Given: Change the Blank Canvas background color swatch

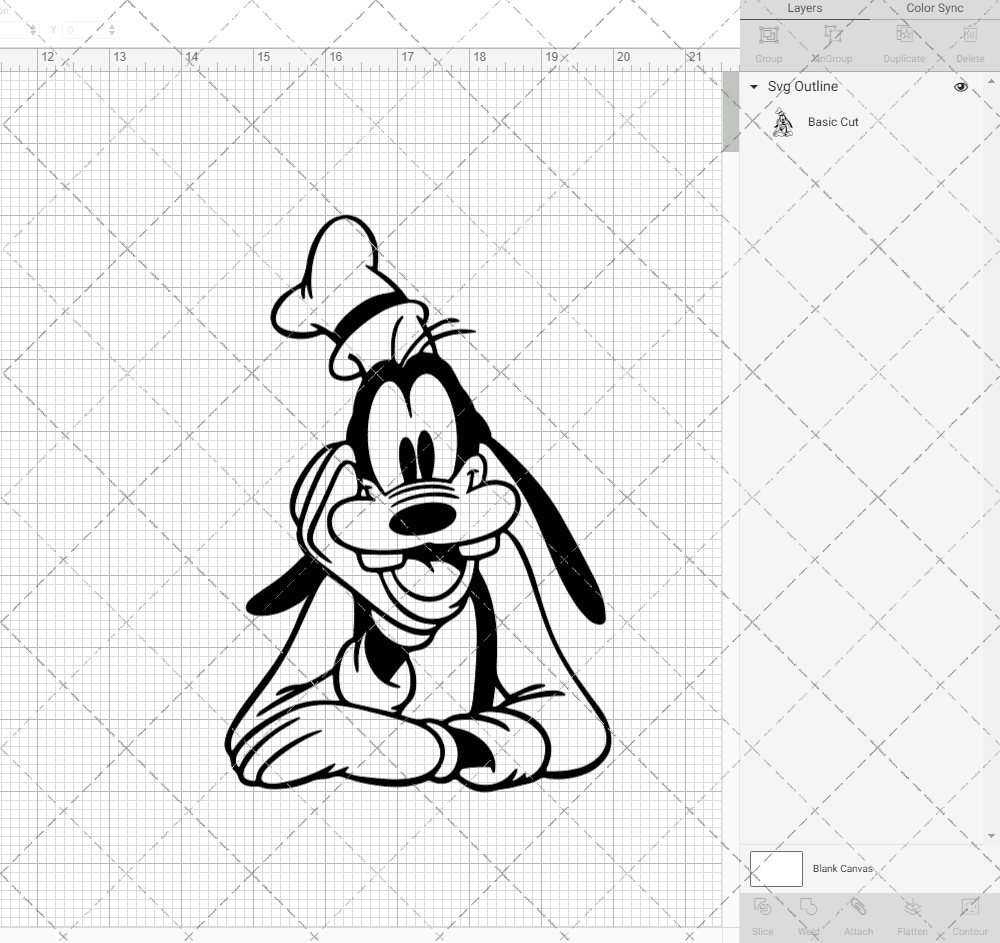Looking at the screenshot, I should pyautogui.click(x=777, y=868).
